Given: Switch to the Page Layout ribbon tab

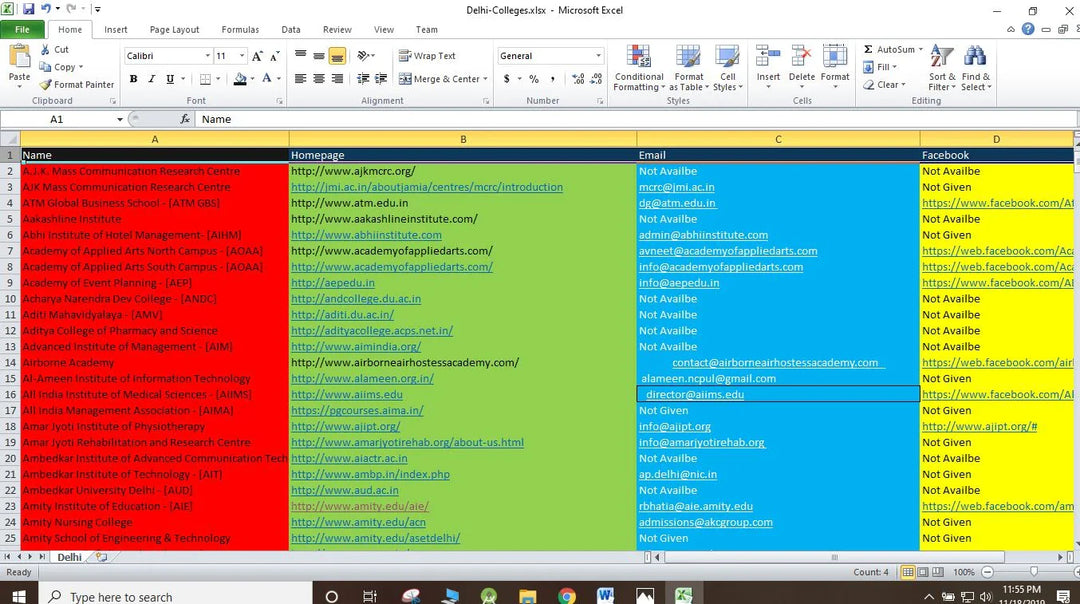Looking at the screenshot, I should click(x=173, y=29).
